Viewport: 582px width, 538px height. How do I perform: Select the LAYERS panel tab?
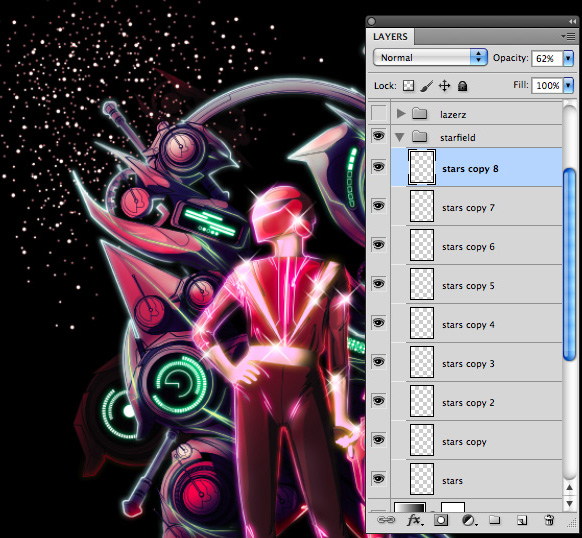[390, 37]
